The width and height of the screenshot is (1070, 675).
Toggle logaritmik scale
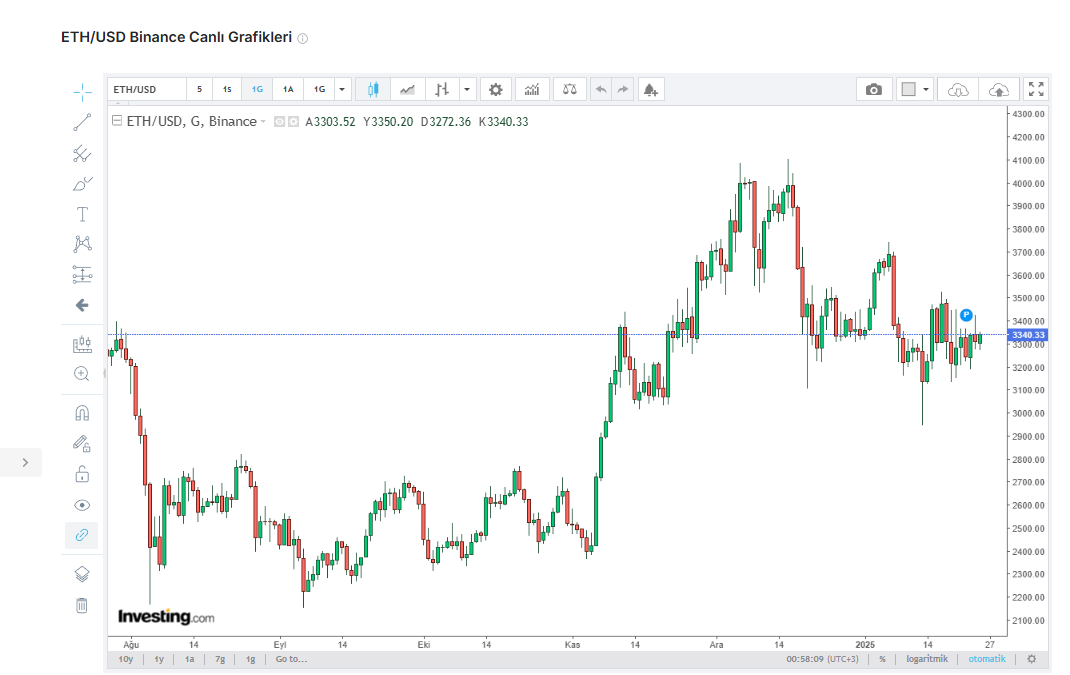(x=927, y=659)
